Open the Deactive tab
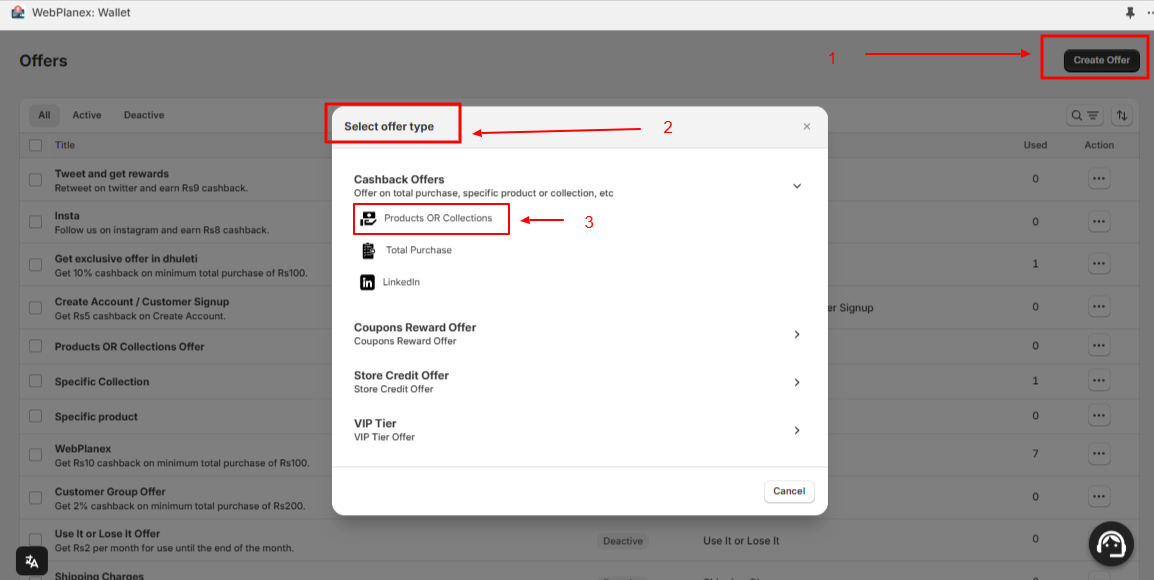The image size is (1154, 580). (x=143, y=114)
